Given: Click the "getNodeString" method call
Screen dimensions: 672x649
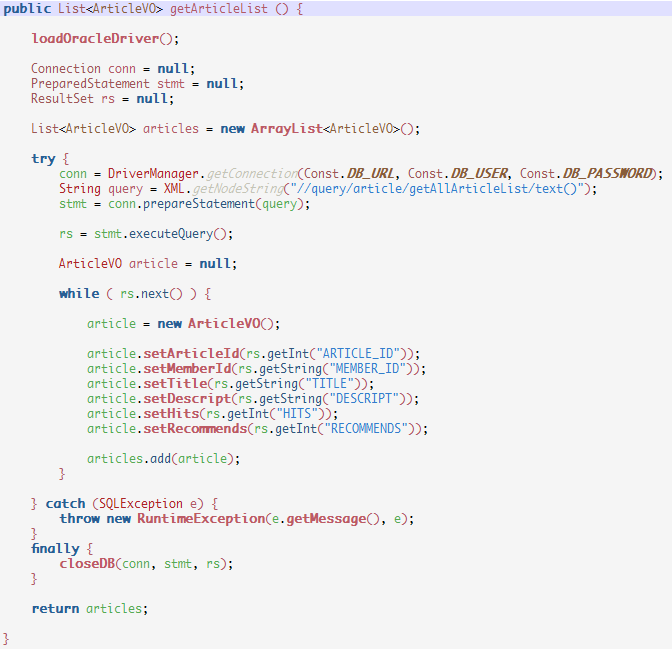Looking at the screenshot, I should [x=238, y=189].
